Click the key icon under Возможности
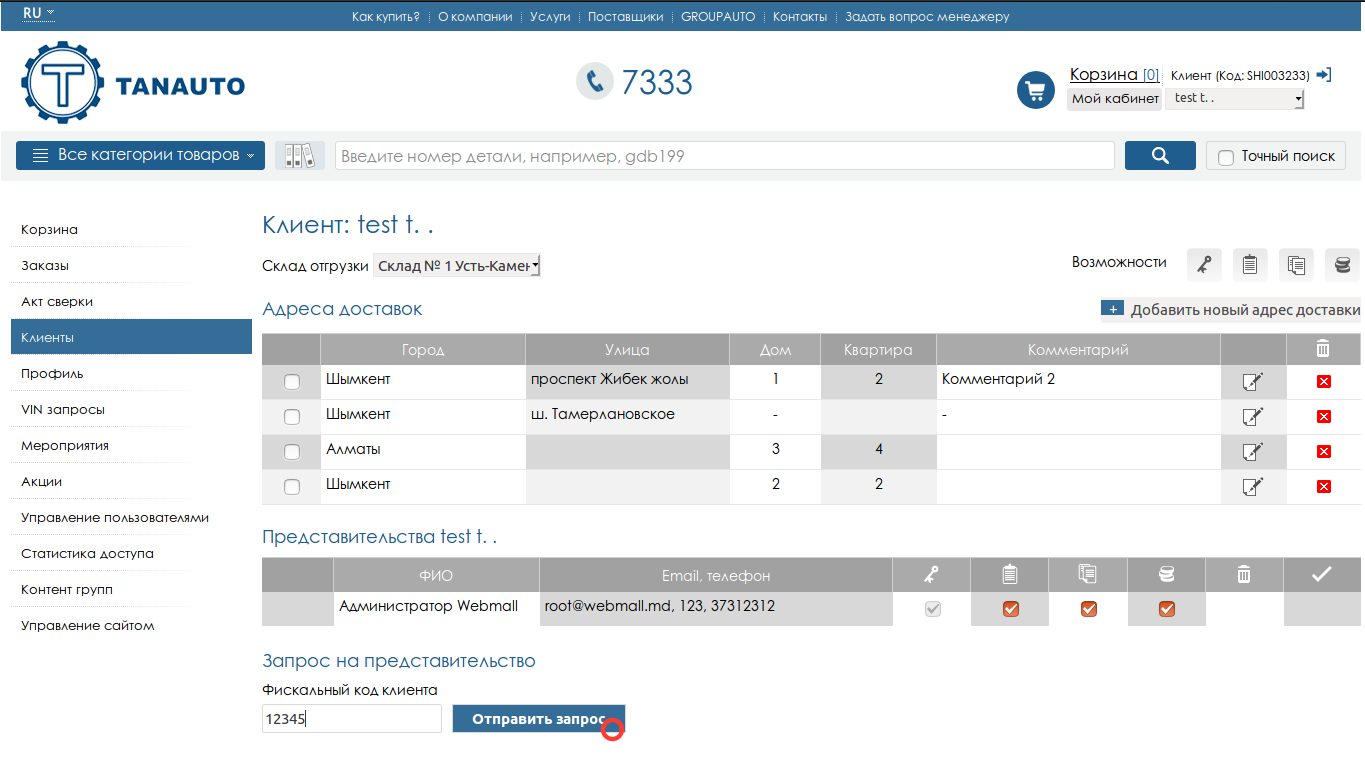This screenshot has width=1365, height=773. pos(1204,265)
